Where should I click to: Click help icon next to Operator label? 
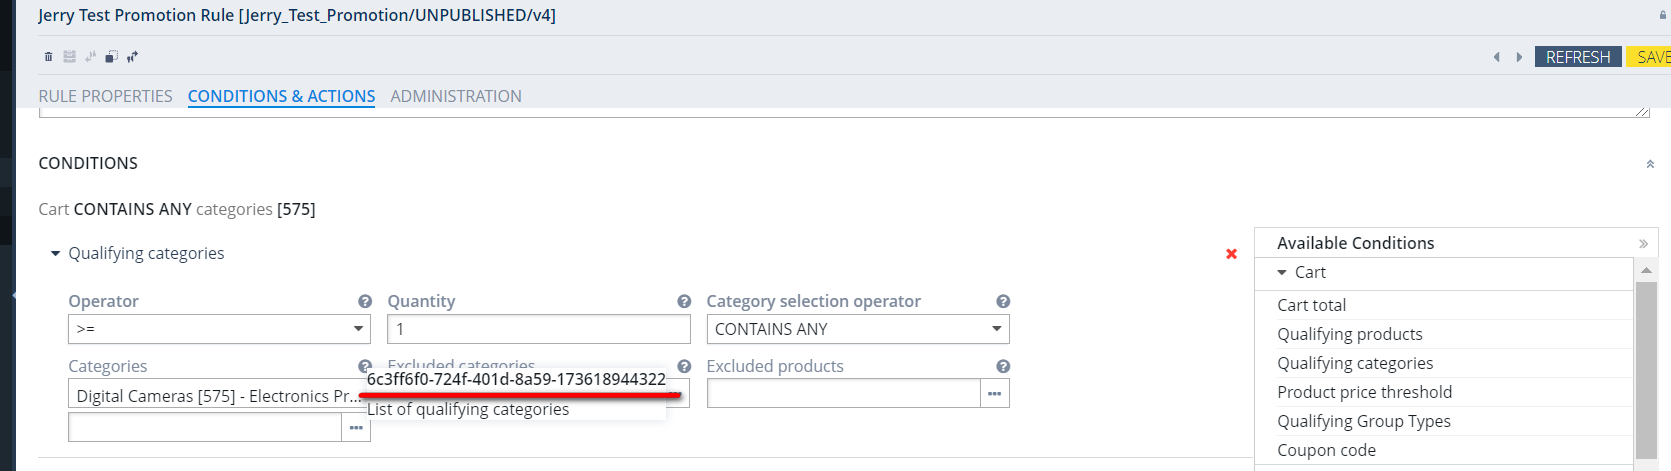pos(365,301)
